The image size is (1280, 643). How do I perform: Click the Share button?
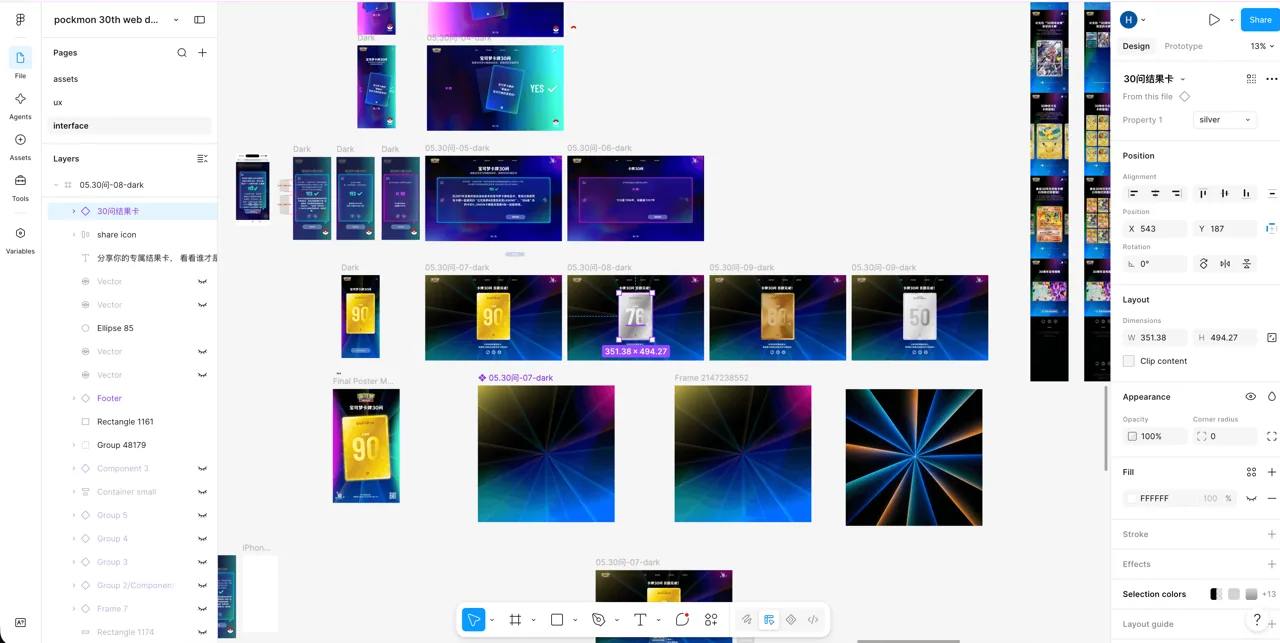1260,19
